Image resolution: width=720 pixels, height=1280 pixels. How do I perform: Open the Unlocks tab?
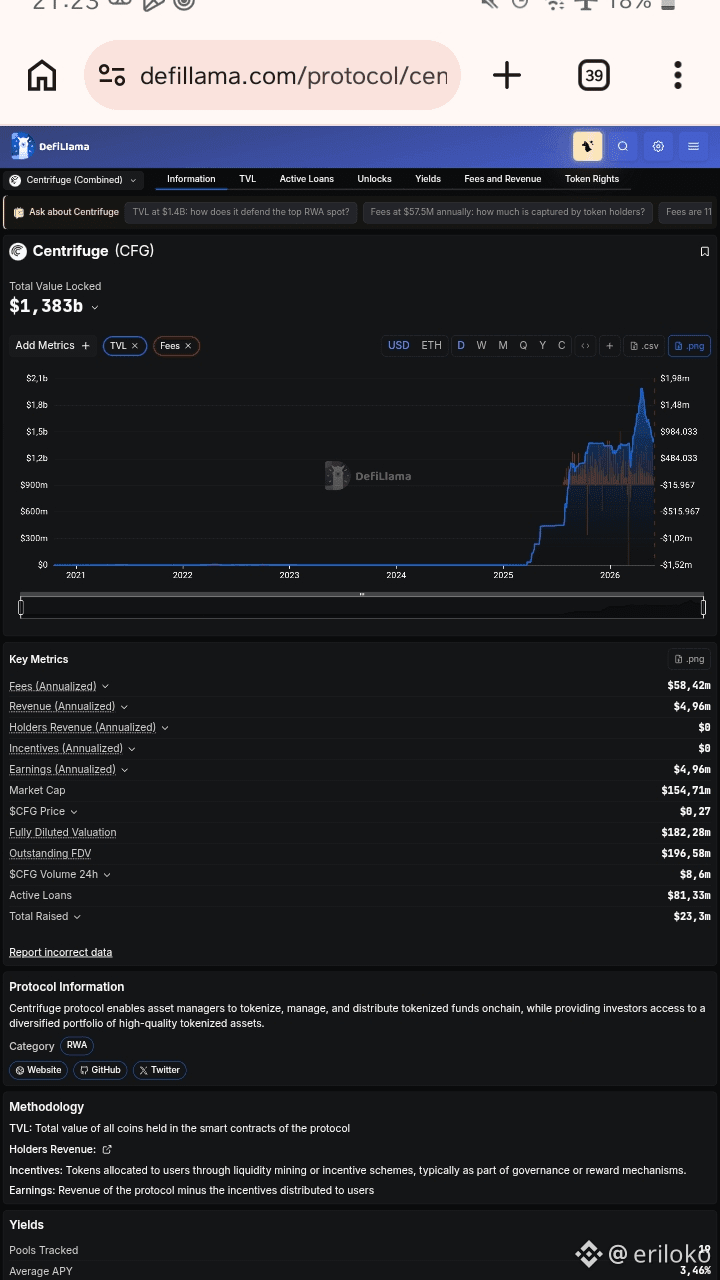click(374, 179)
